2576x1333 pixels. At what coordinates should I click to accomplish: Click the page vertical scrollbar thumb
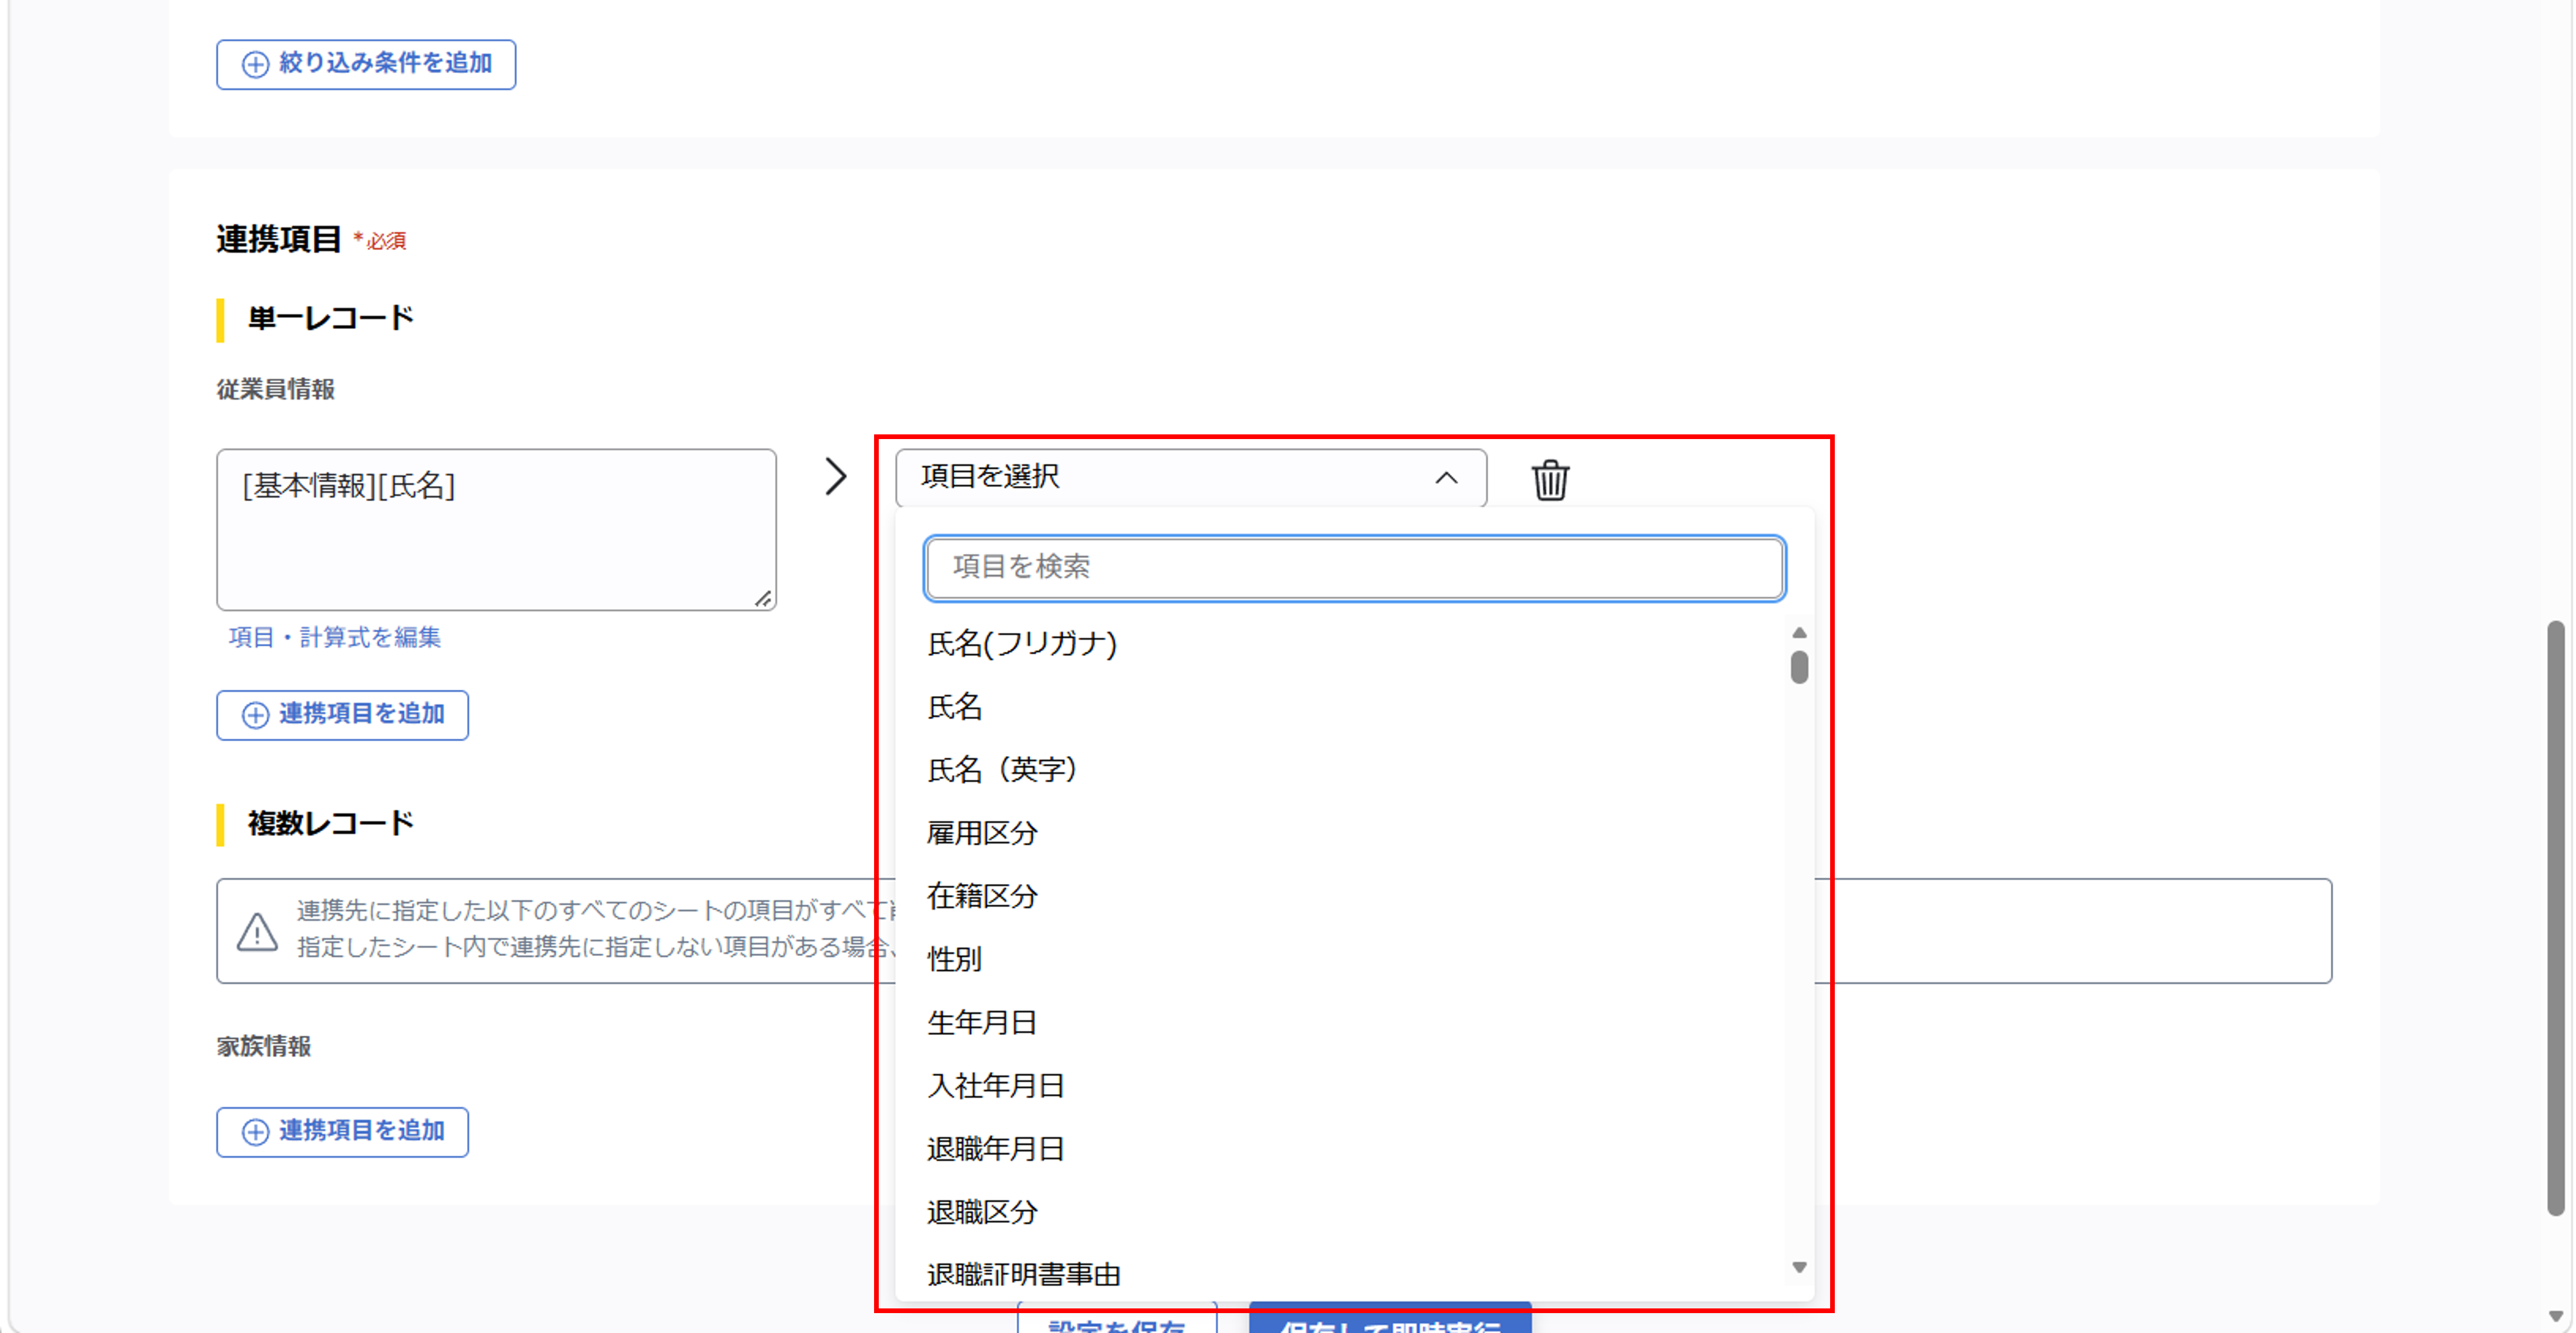pyautogui.click(x=2555, y=918)
